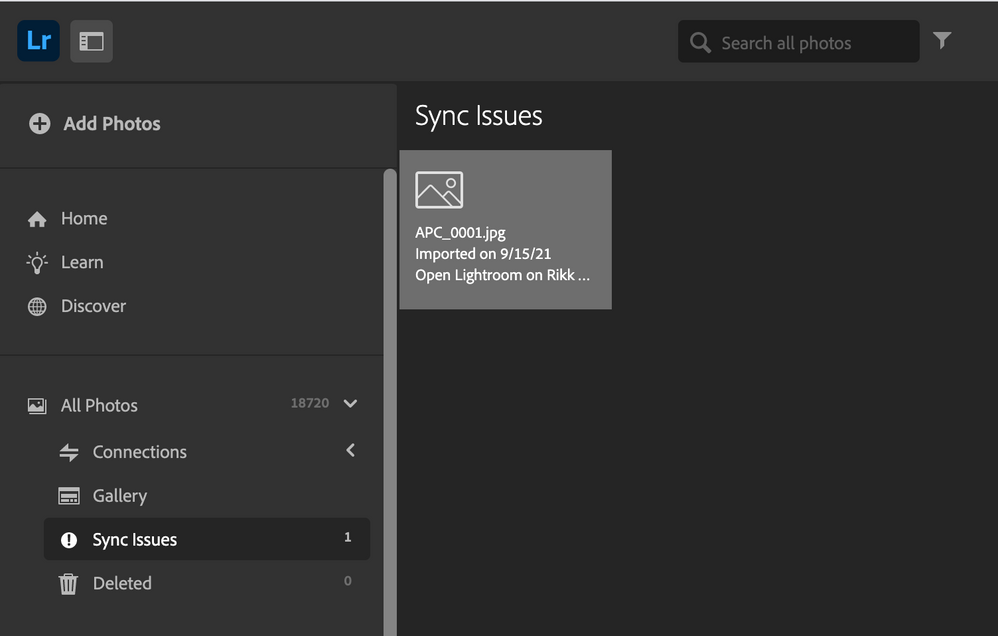
Task: Focus the Search all photos field
Action: coord(810,43)
